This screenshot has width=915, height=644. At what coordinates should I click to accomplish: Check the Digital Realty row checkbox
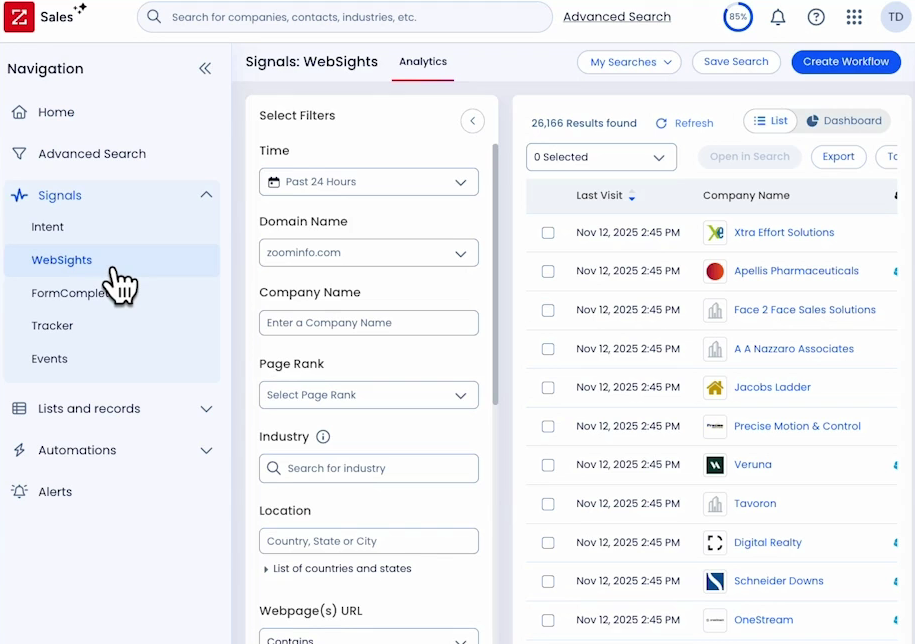click(x=548, y=542)
